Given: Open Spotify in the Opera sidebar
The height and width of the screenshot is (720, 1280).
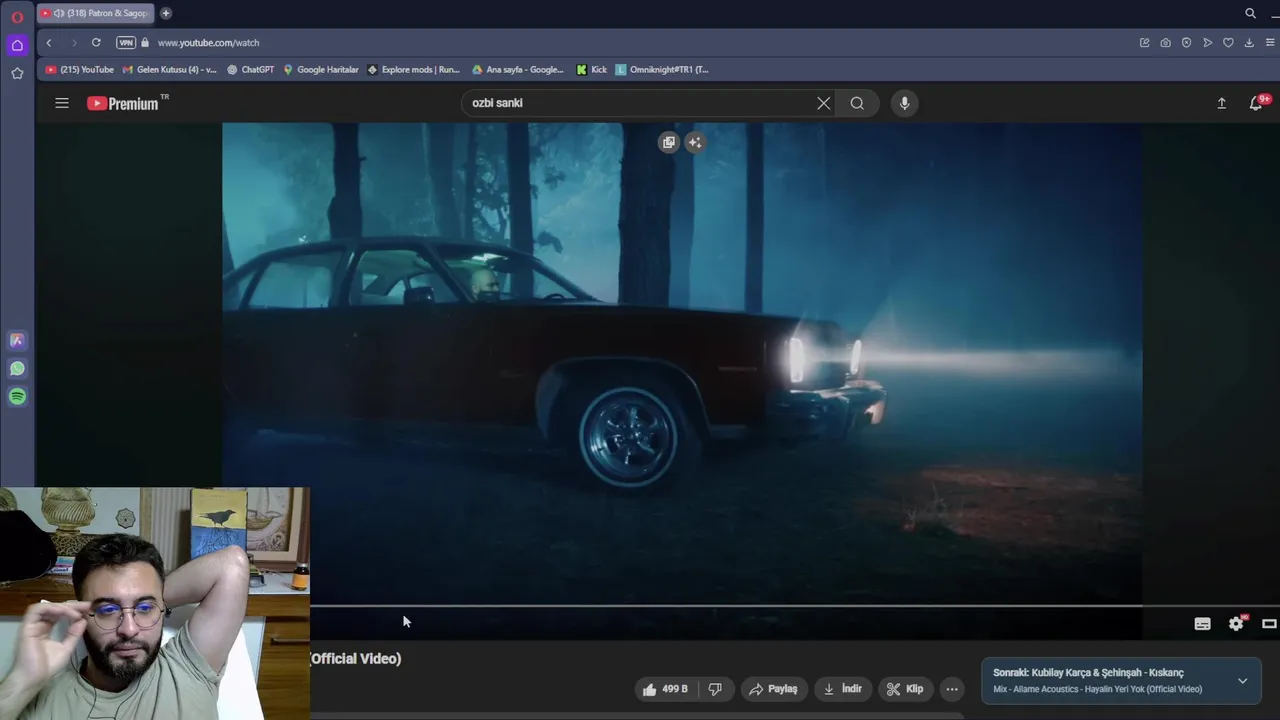Looking at the screenshot, I should [x=17, y=396].
